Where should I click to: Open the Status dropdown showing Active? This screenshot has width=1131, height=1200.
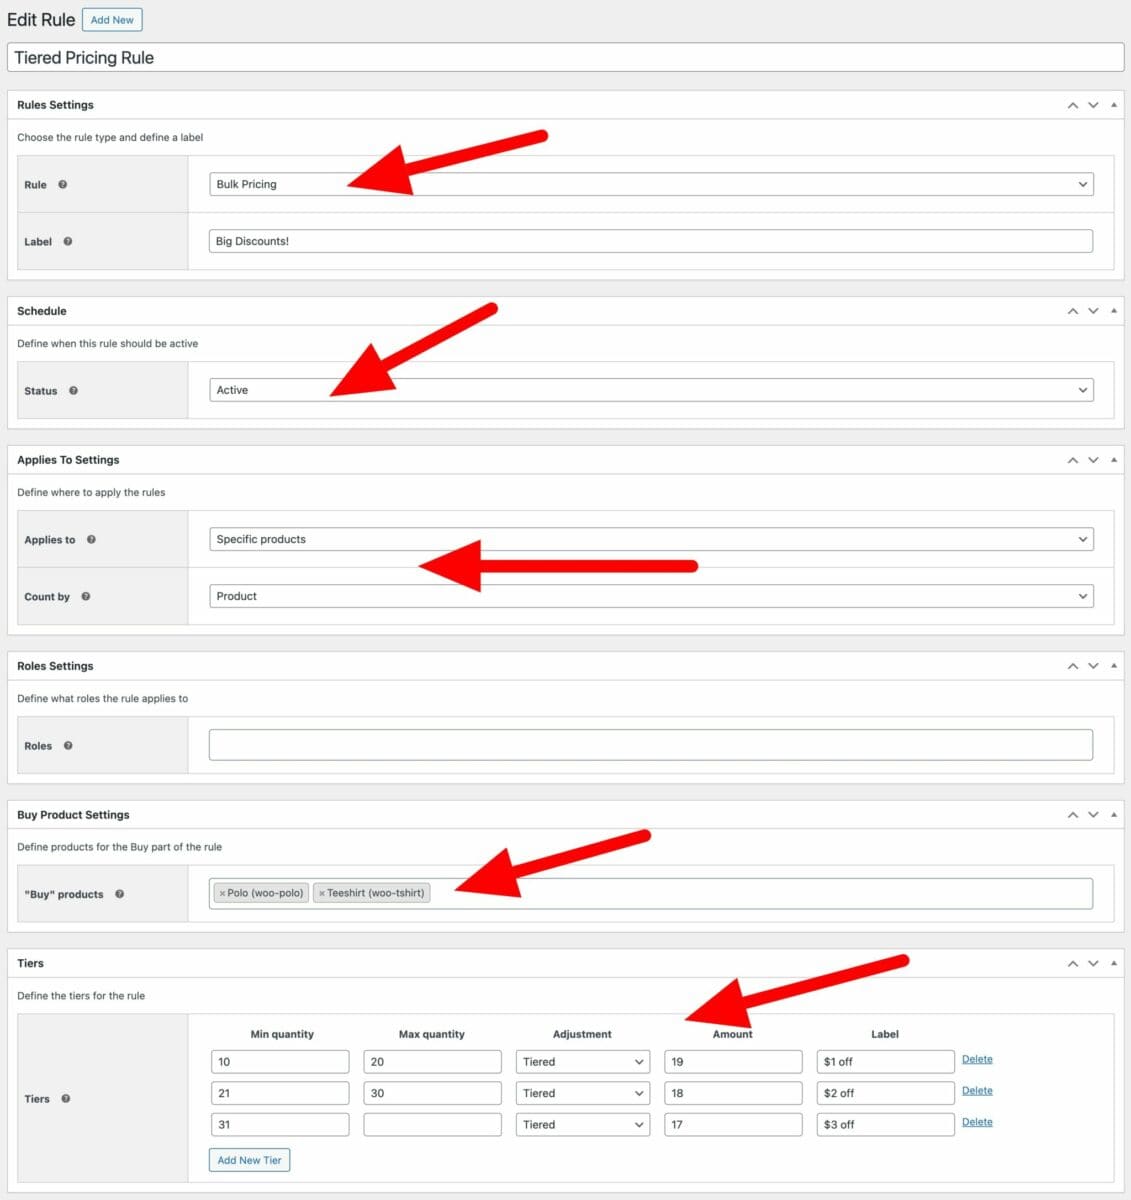tap(651, 390)
